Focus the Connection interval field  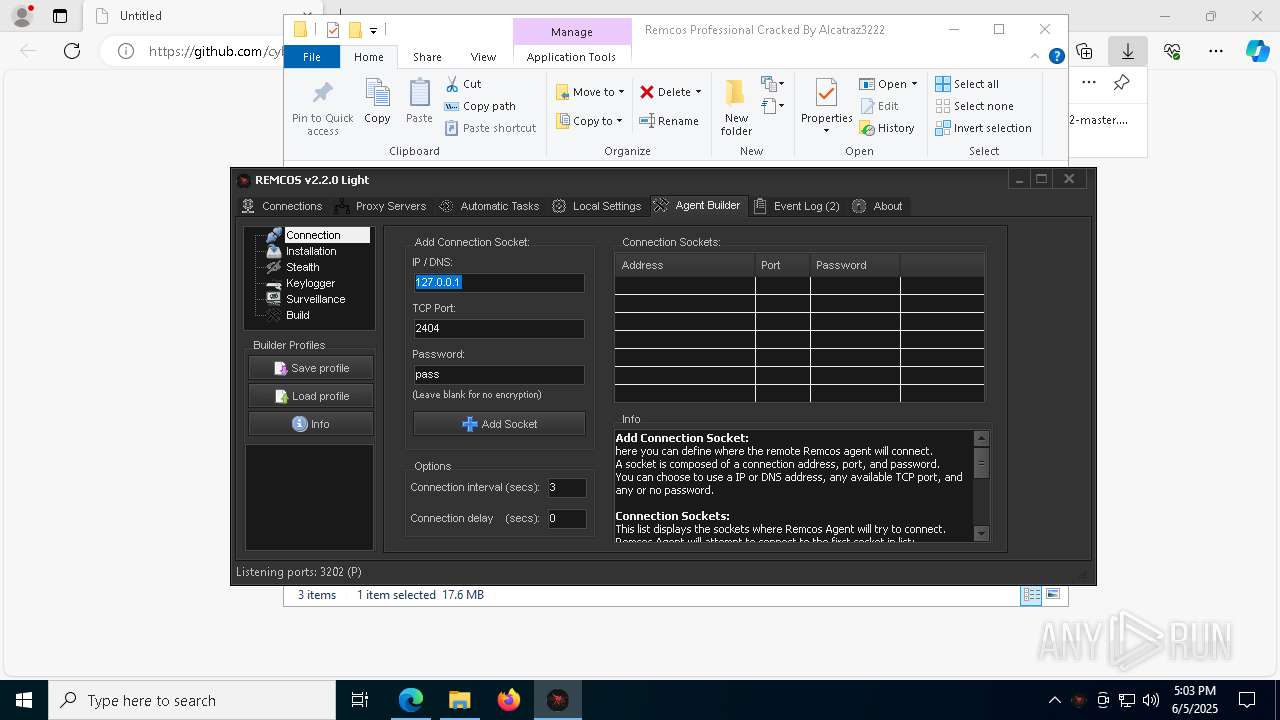click(566, 488)
